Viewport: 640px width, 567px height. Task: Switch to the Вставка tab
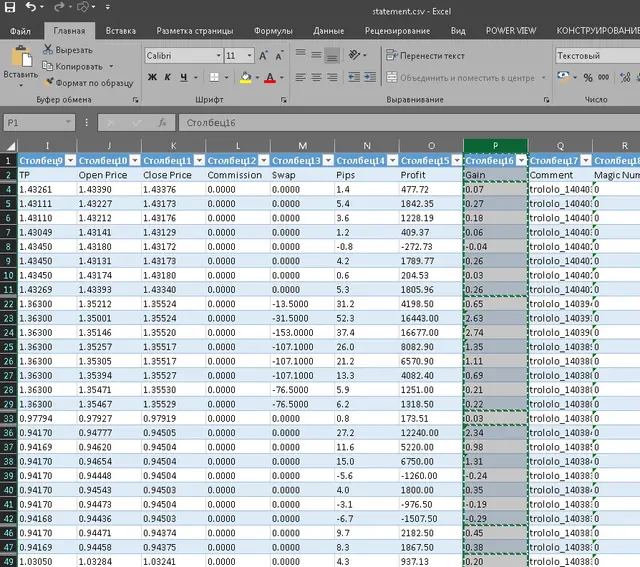pos(120,31)
